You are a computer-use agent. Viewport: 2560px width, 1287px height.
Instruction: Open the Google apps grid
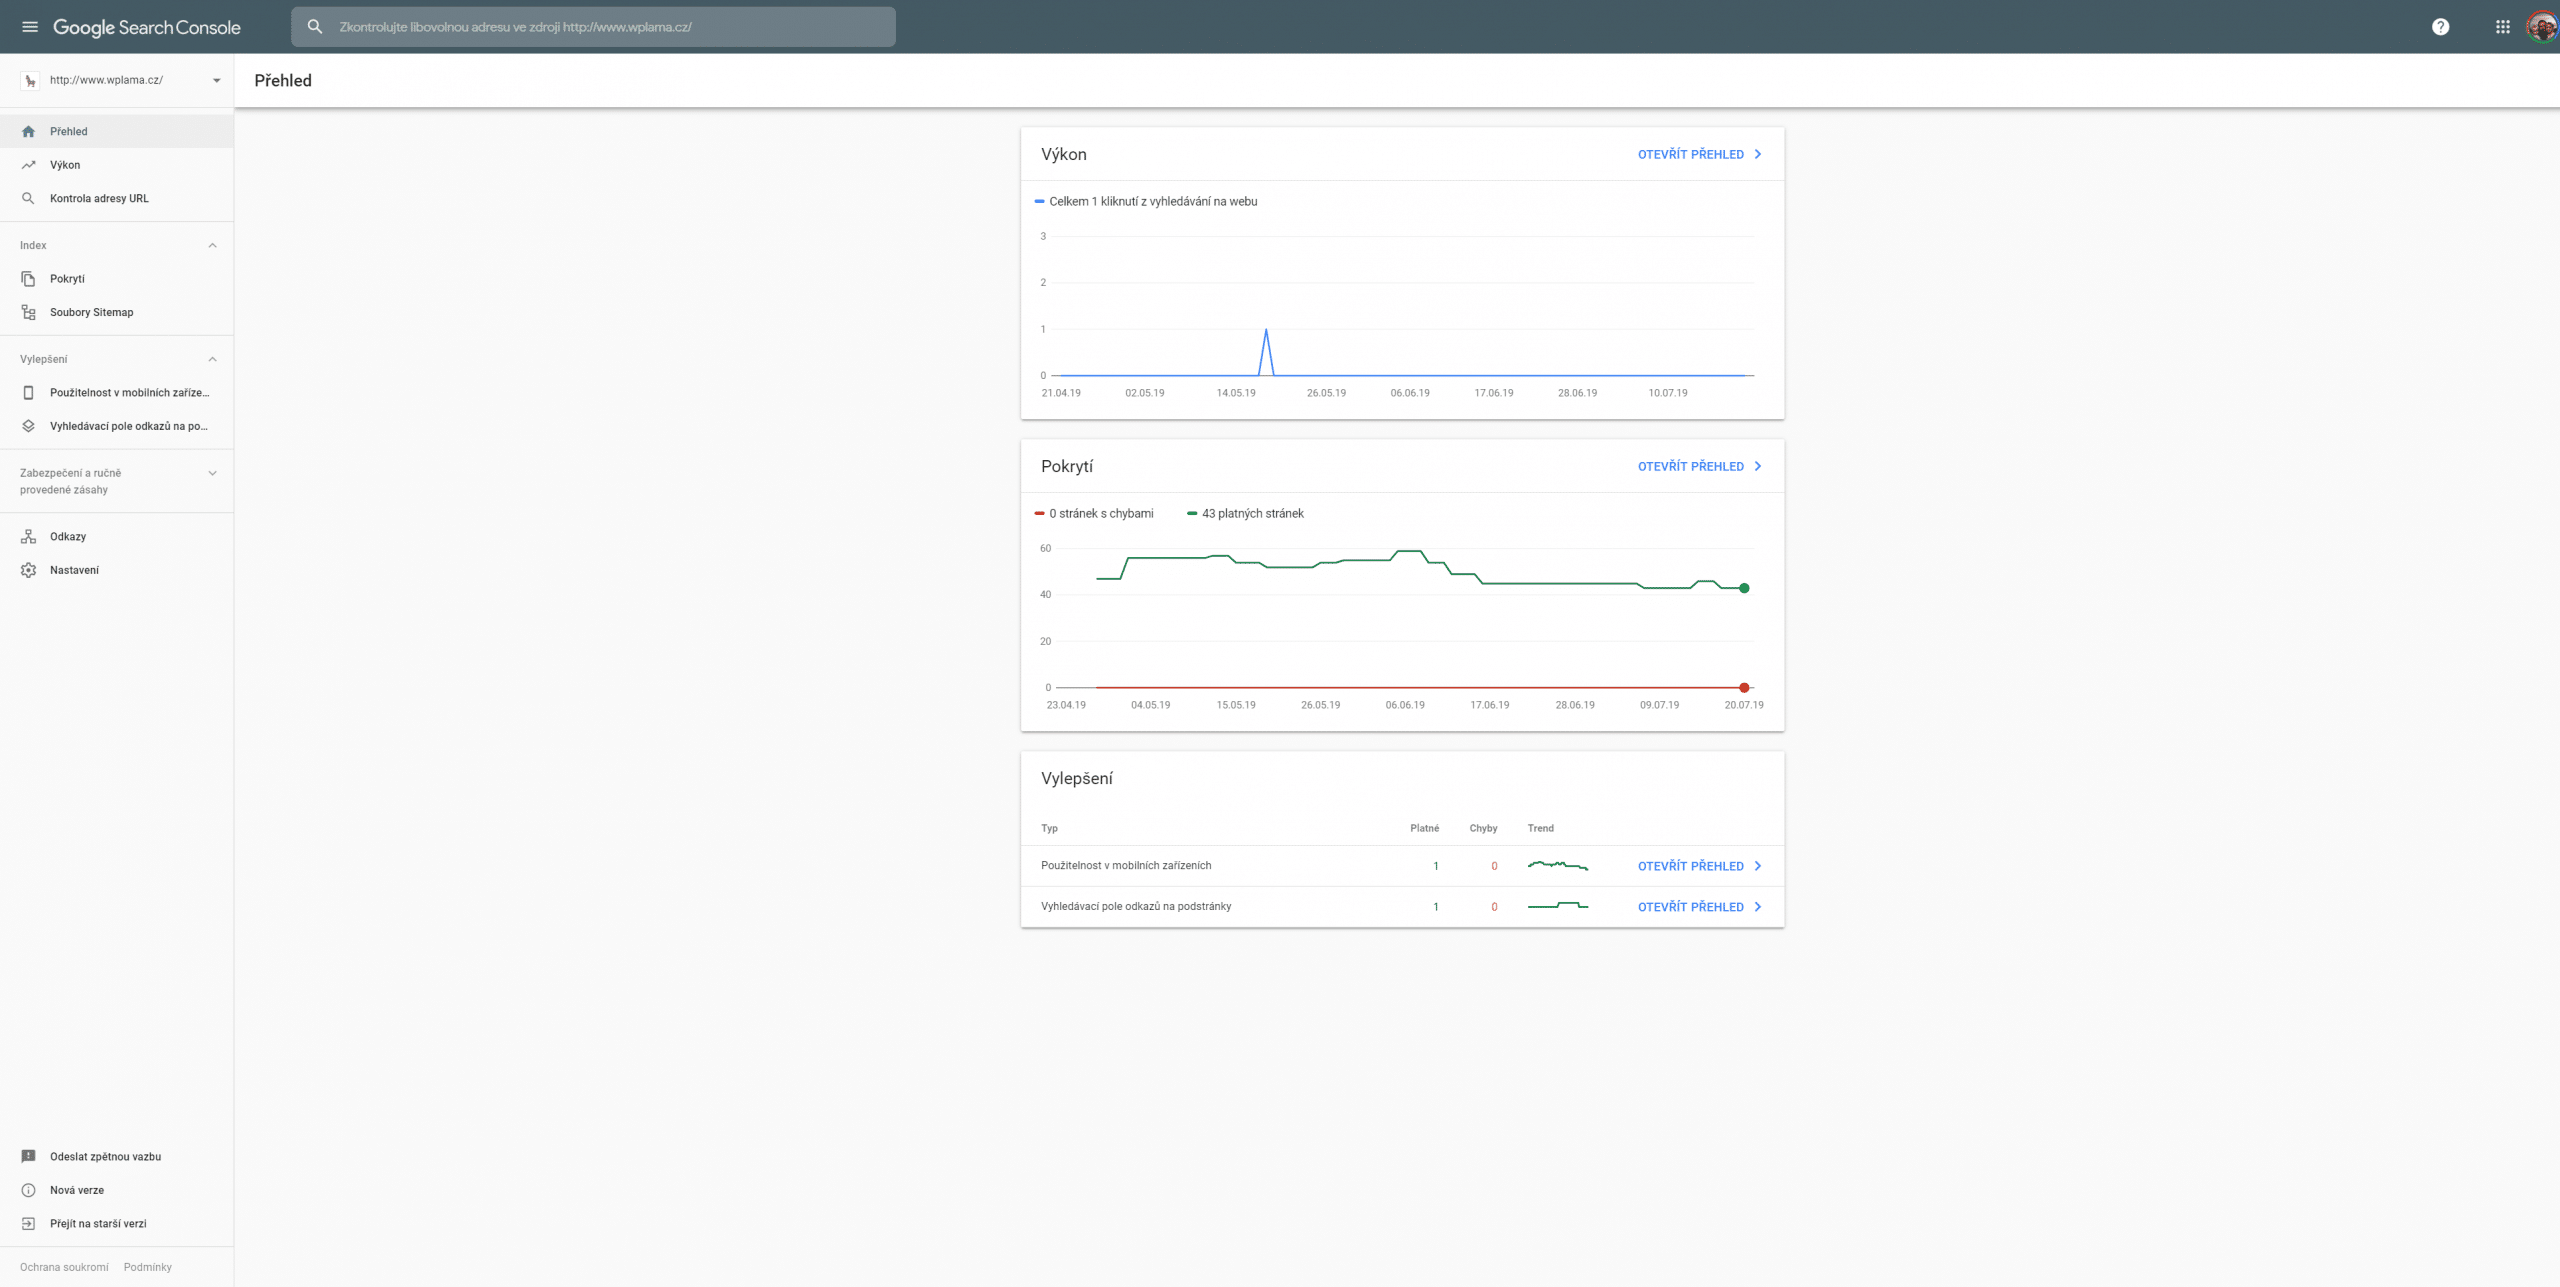pos(2502,27)
